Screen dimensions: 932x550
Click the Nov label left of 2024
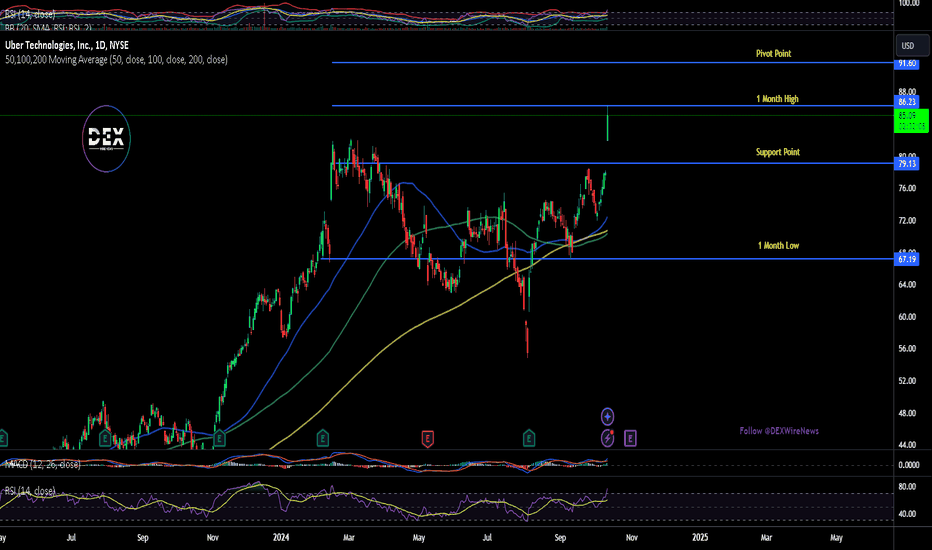point(212,538)
